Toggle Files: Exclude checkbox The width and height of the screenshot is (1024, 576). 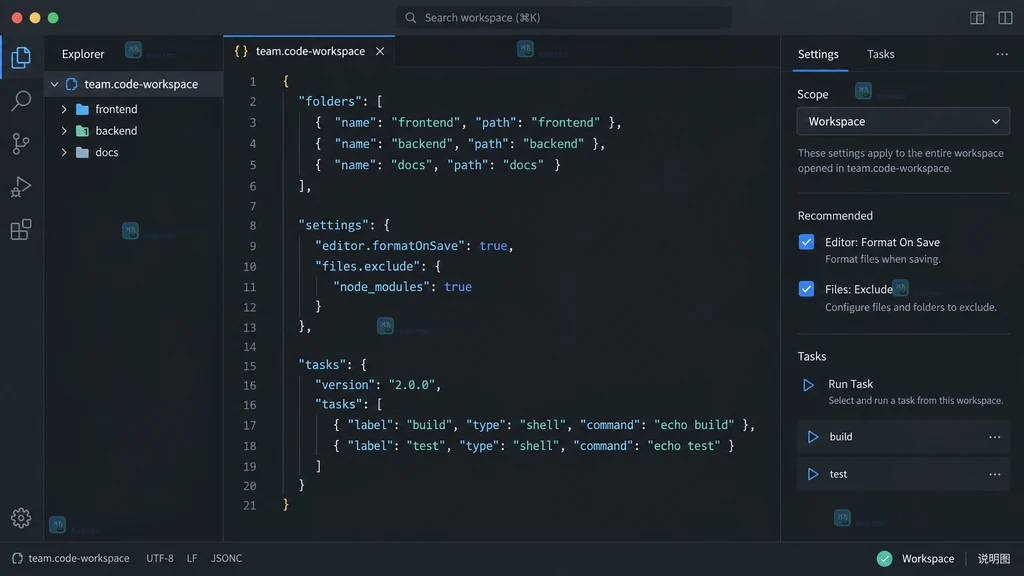point(806,289)
